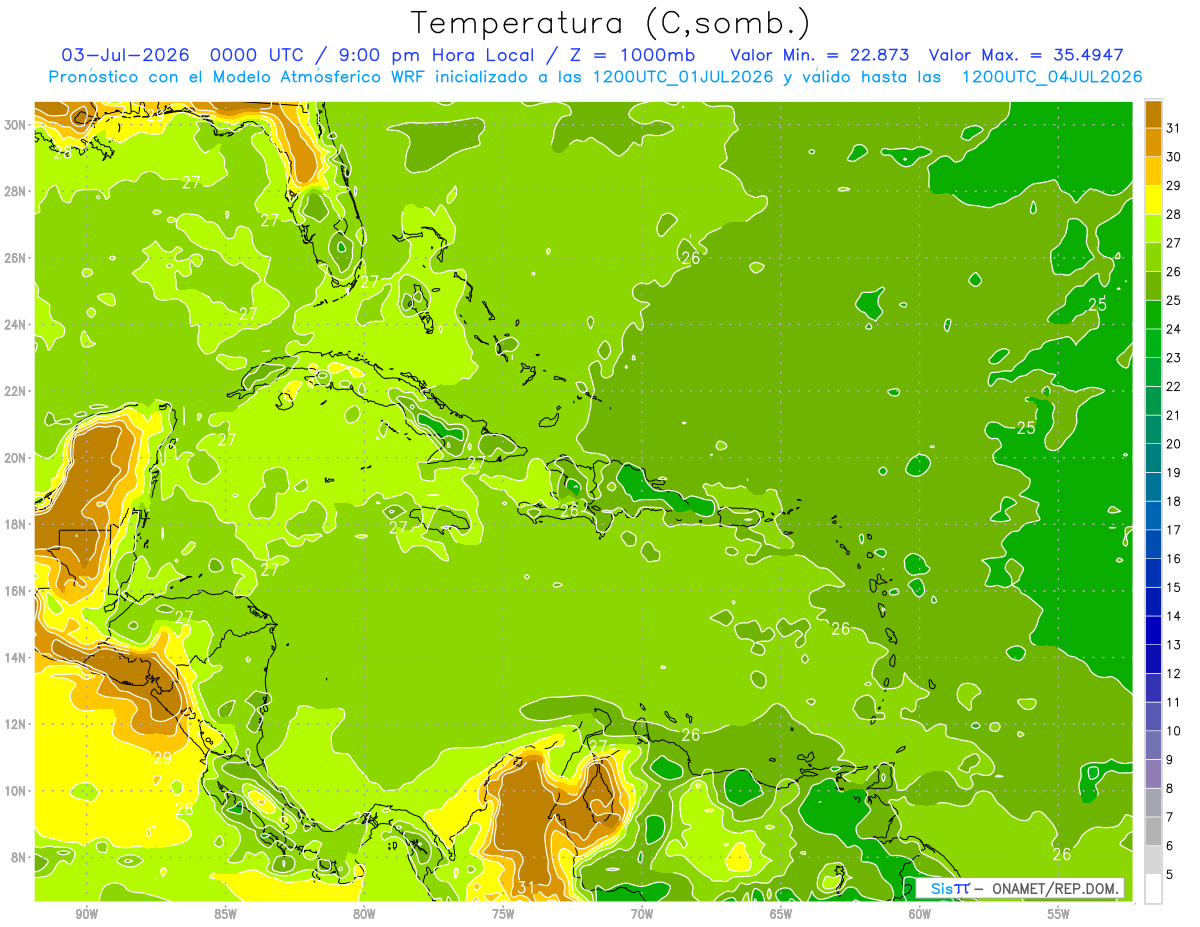Pick the dark blue swatch between 13 and 14
Image resolution: width=1200 pixels, height=927 pixels.
(x=1153, y=630)
